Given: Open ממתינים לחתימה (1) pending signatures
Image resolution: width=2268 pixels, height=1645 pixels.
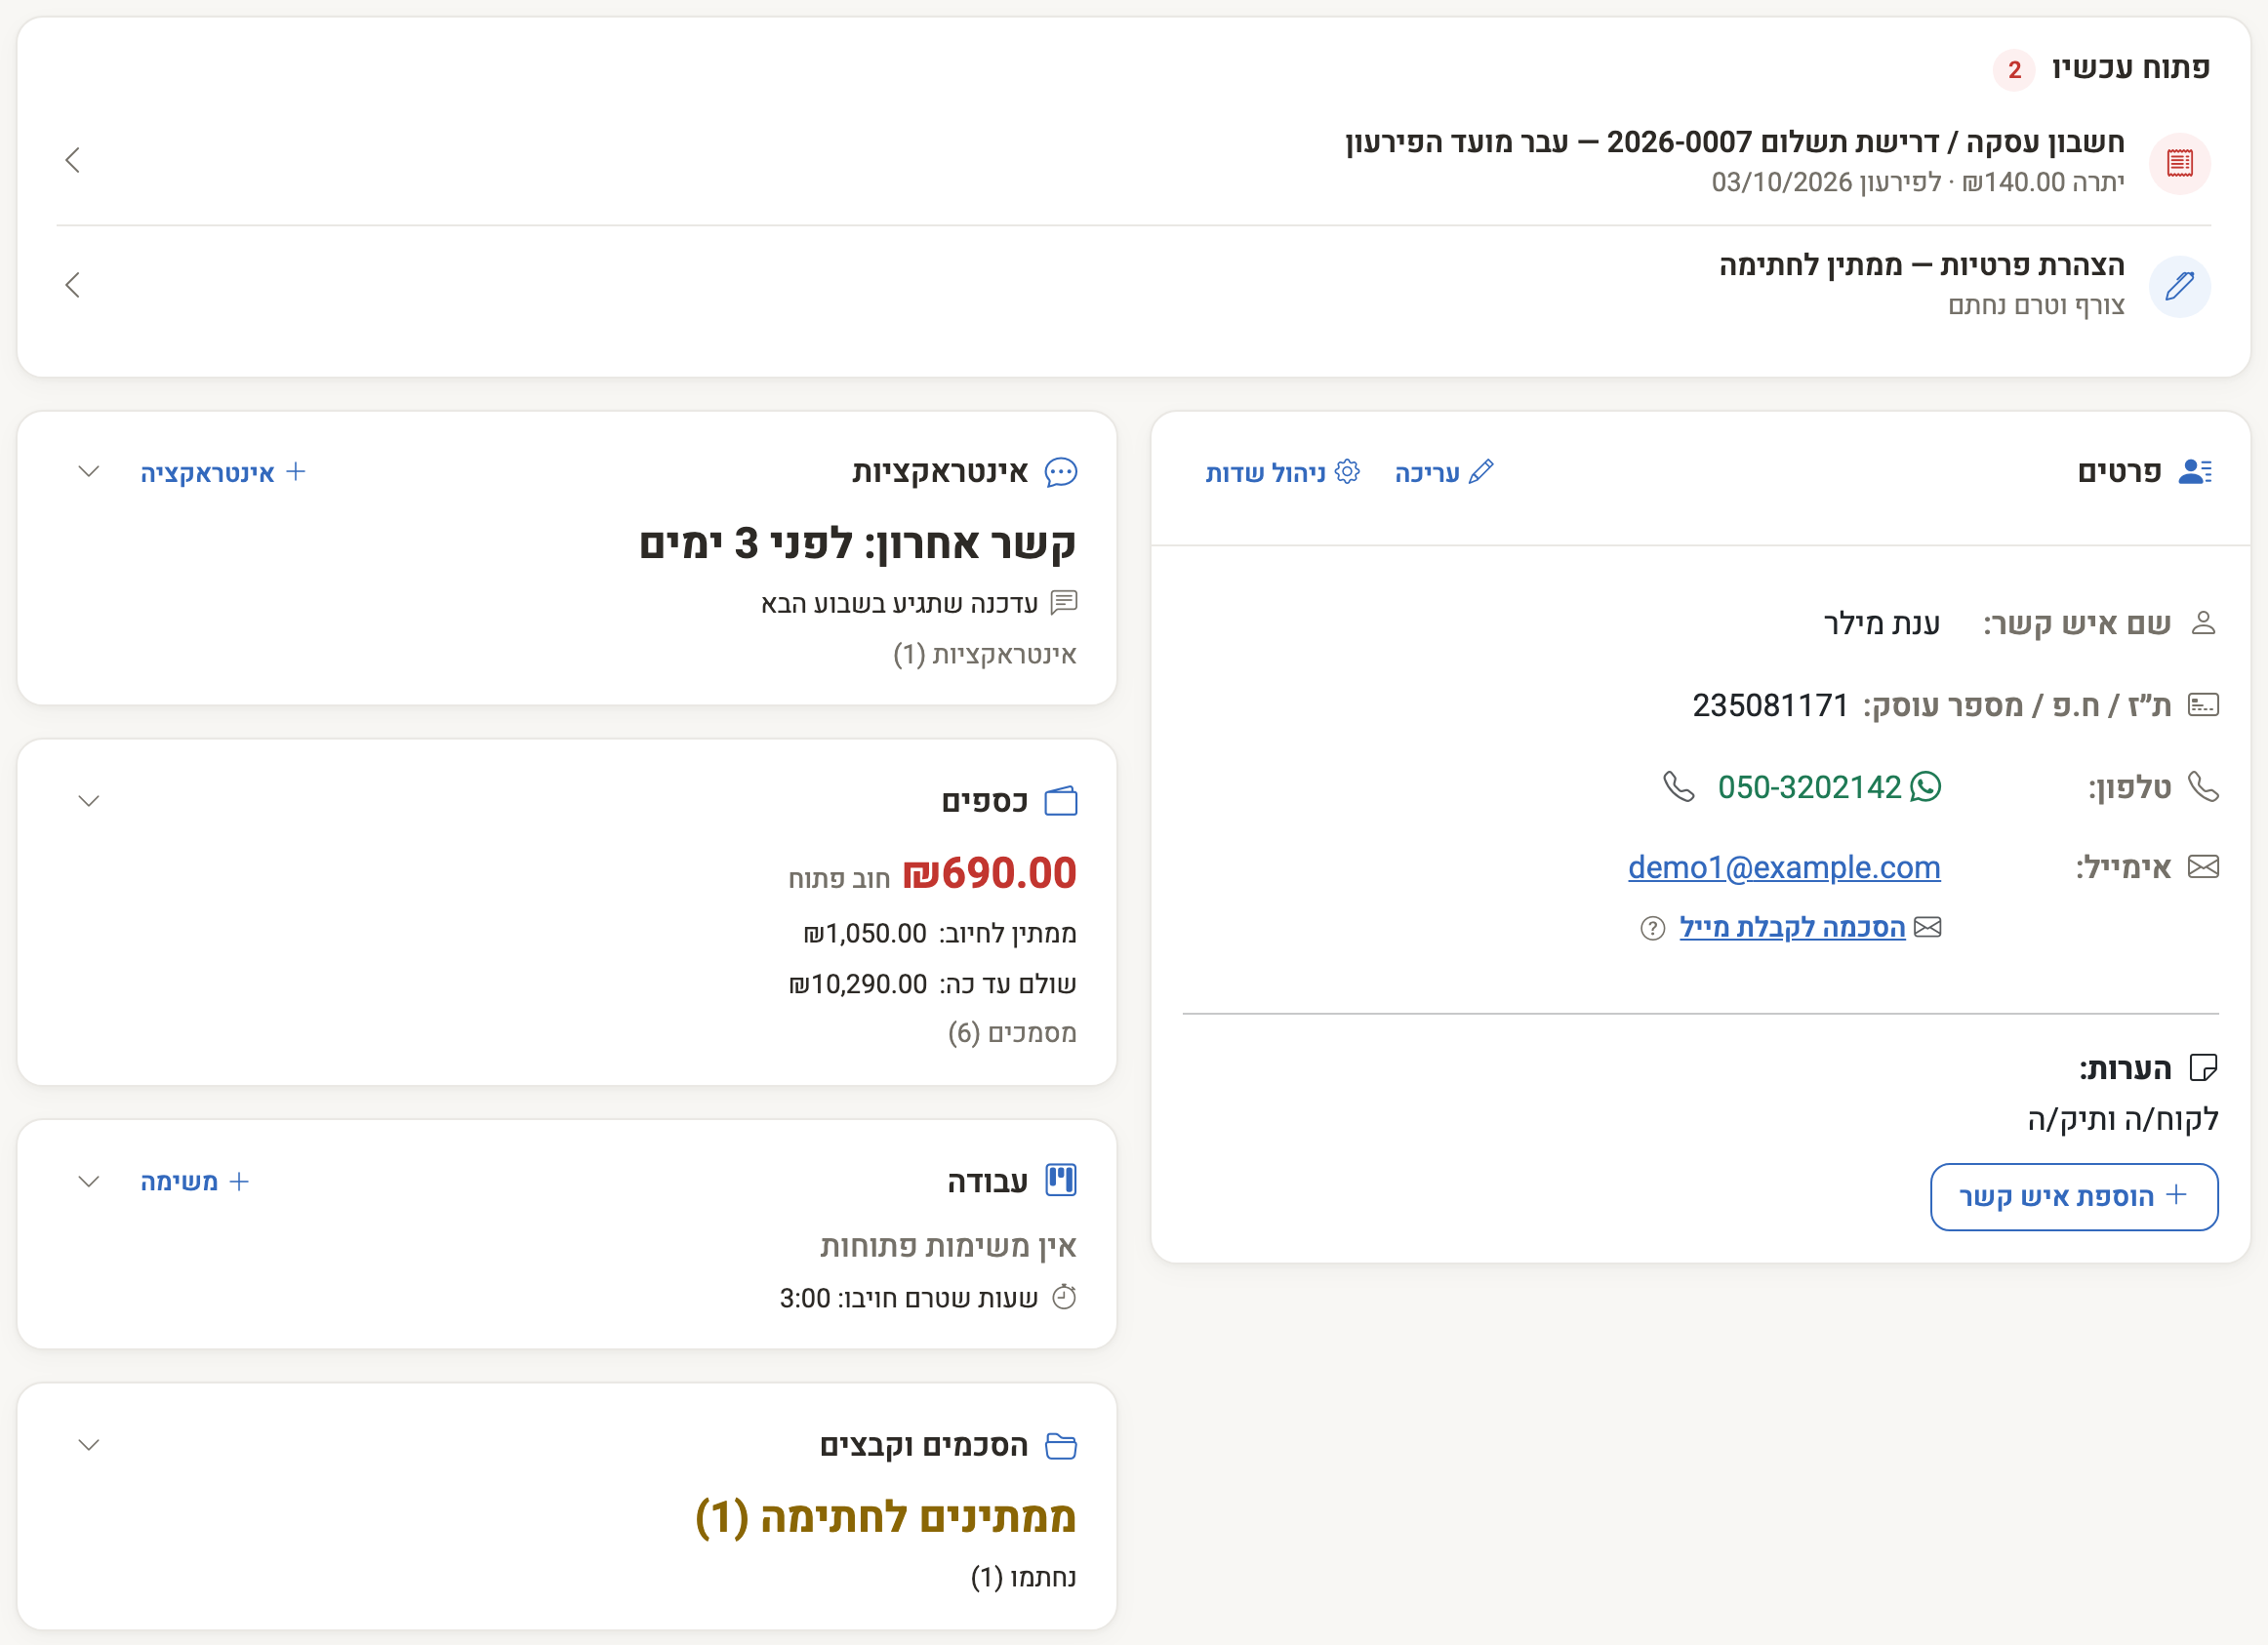Looking at the screenshot, I should coord(885,1517).
